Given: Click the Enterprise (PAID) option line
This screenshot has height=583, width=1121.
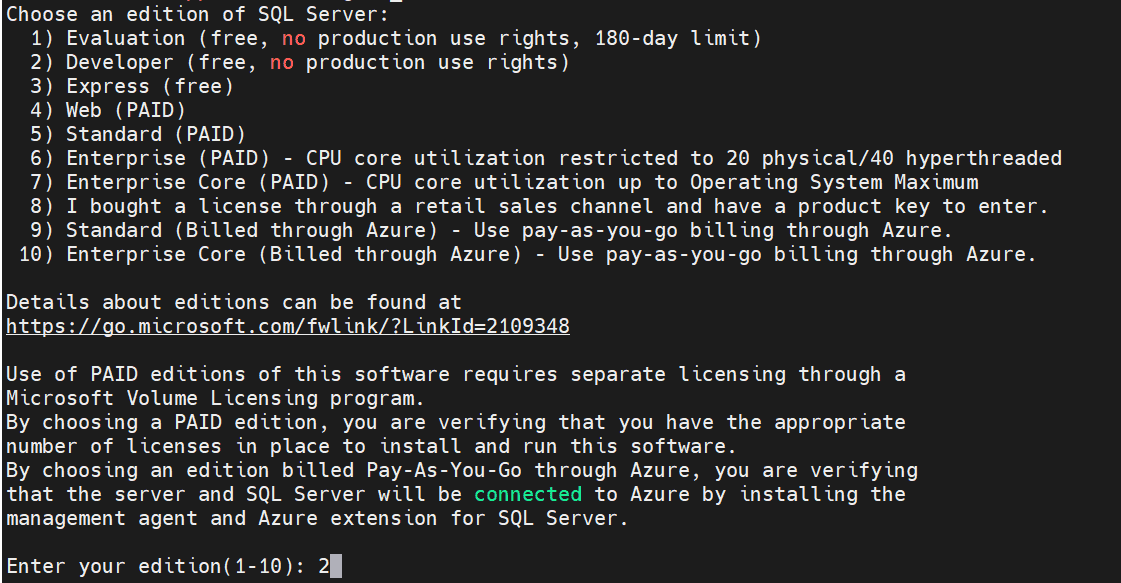Looking at the screenshot, I should 546,158.
